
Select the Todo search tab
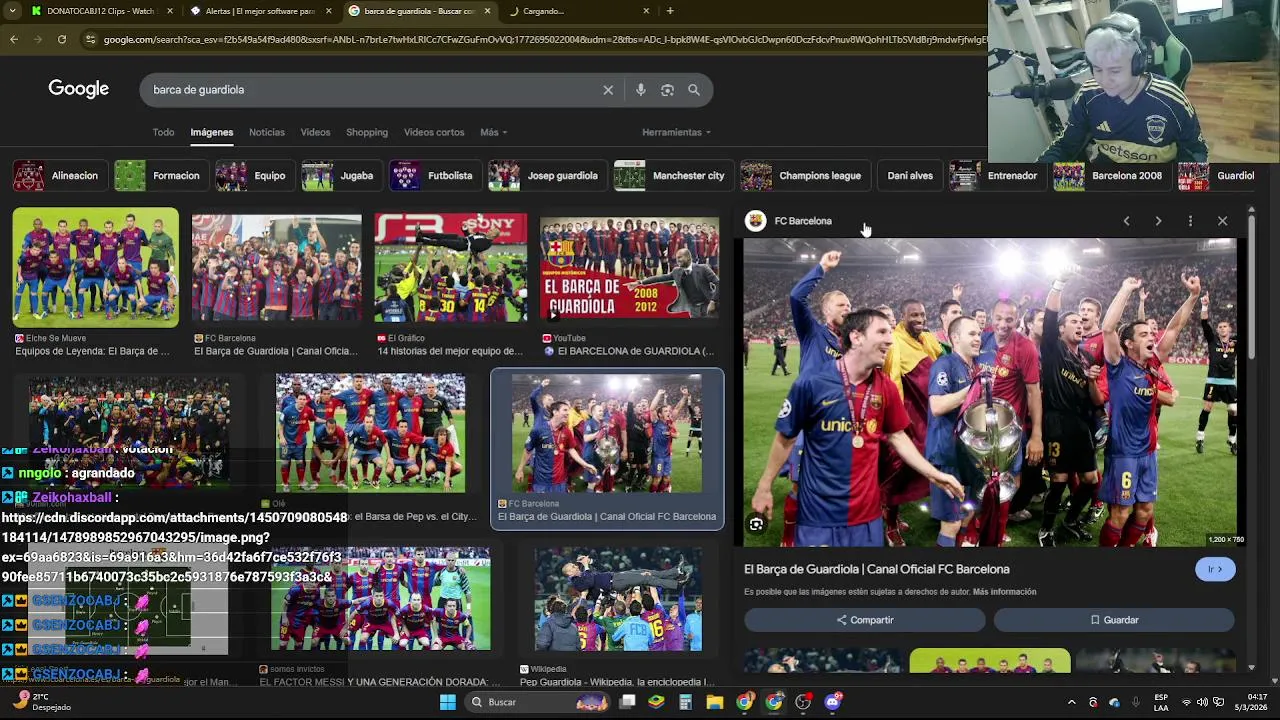tap(163, 132)
